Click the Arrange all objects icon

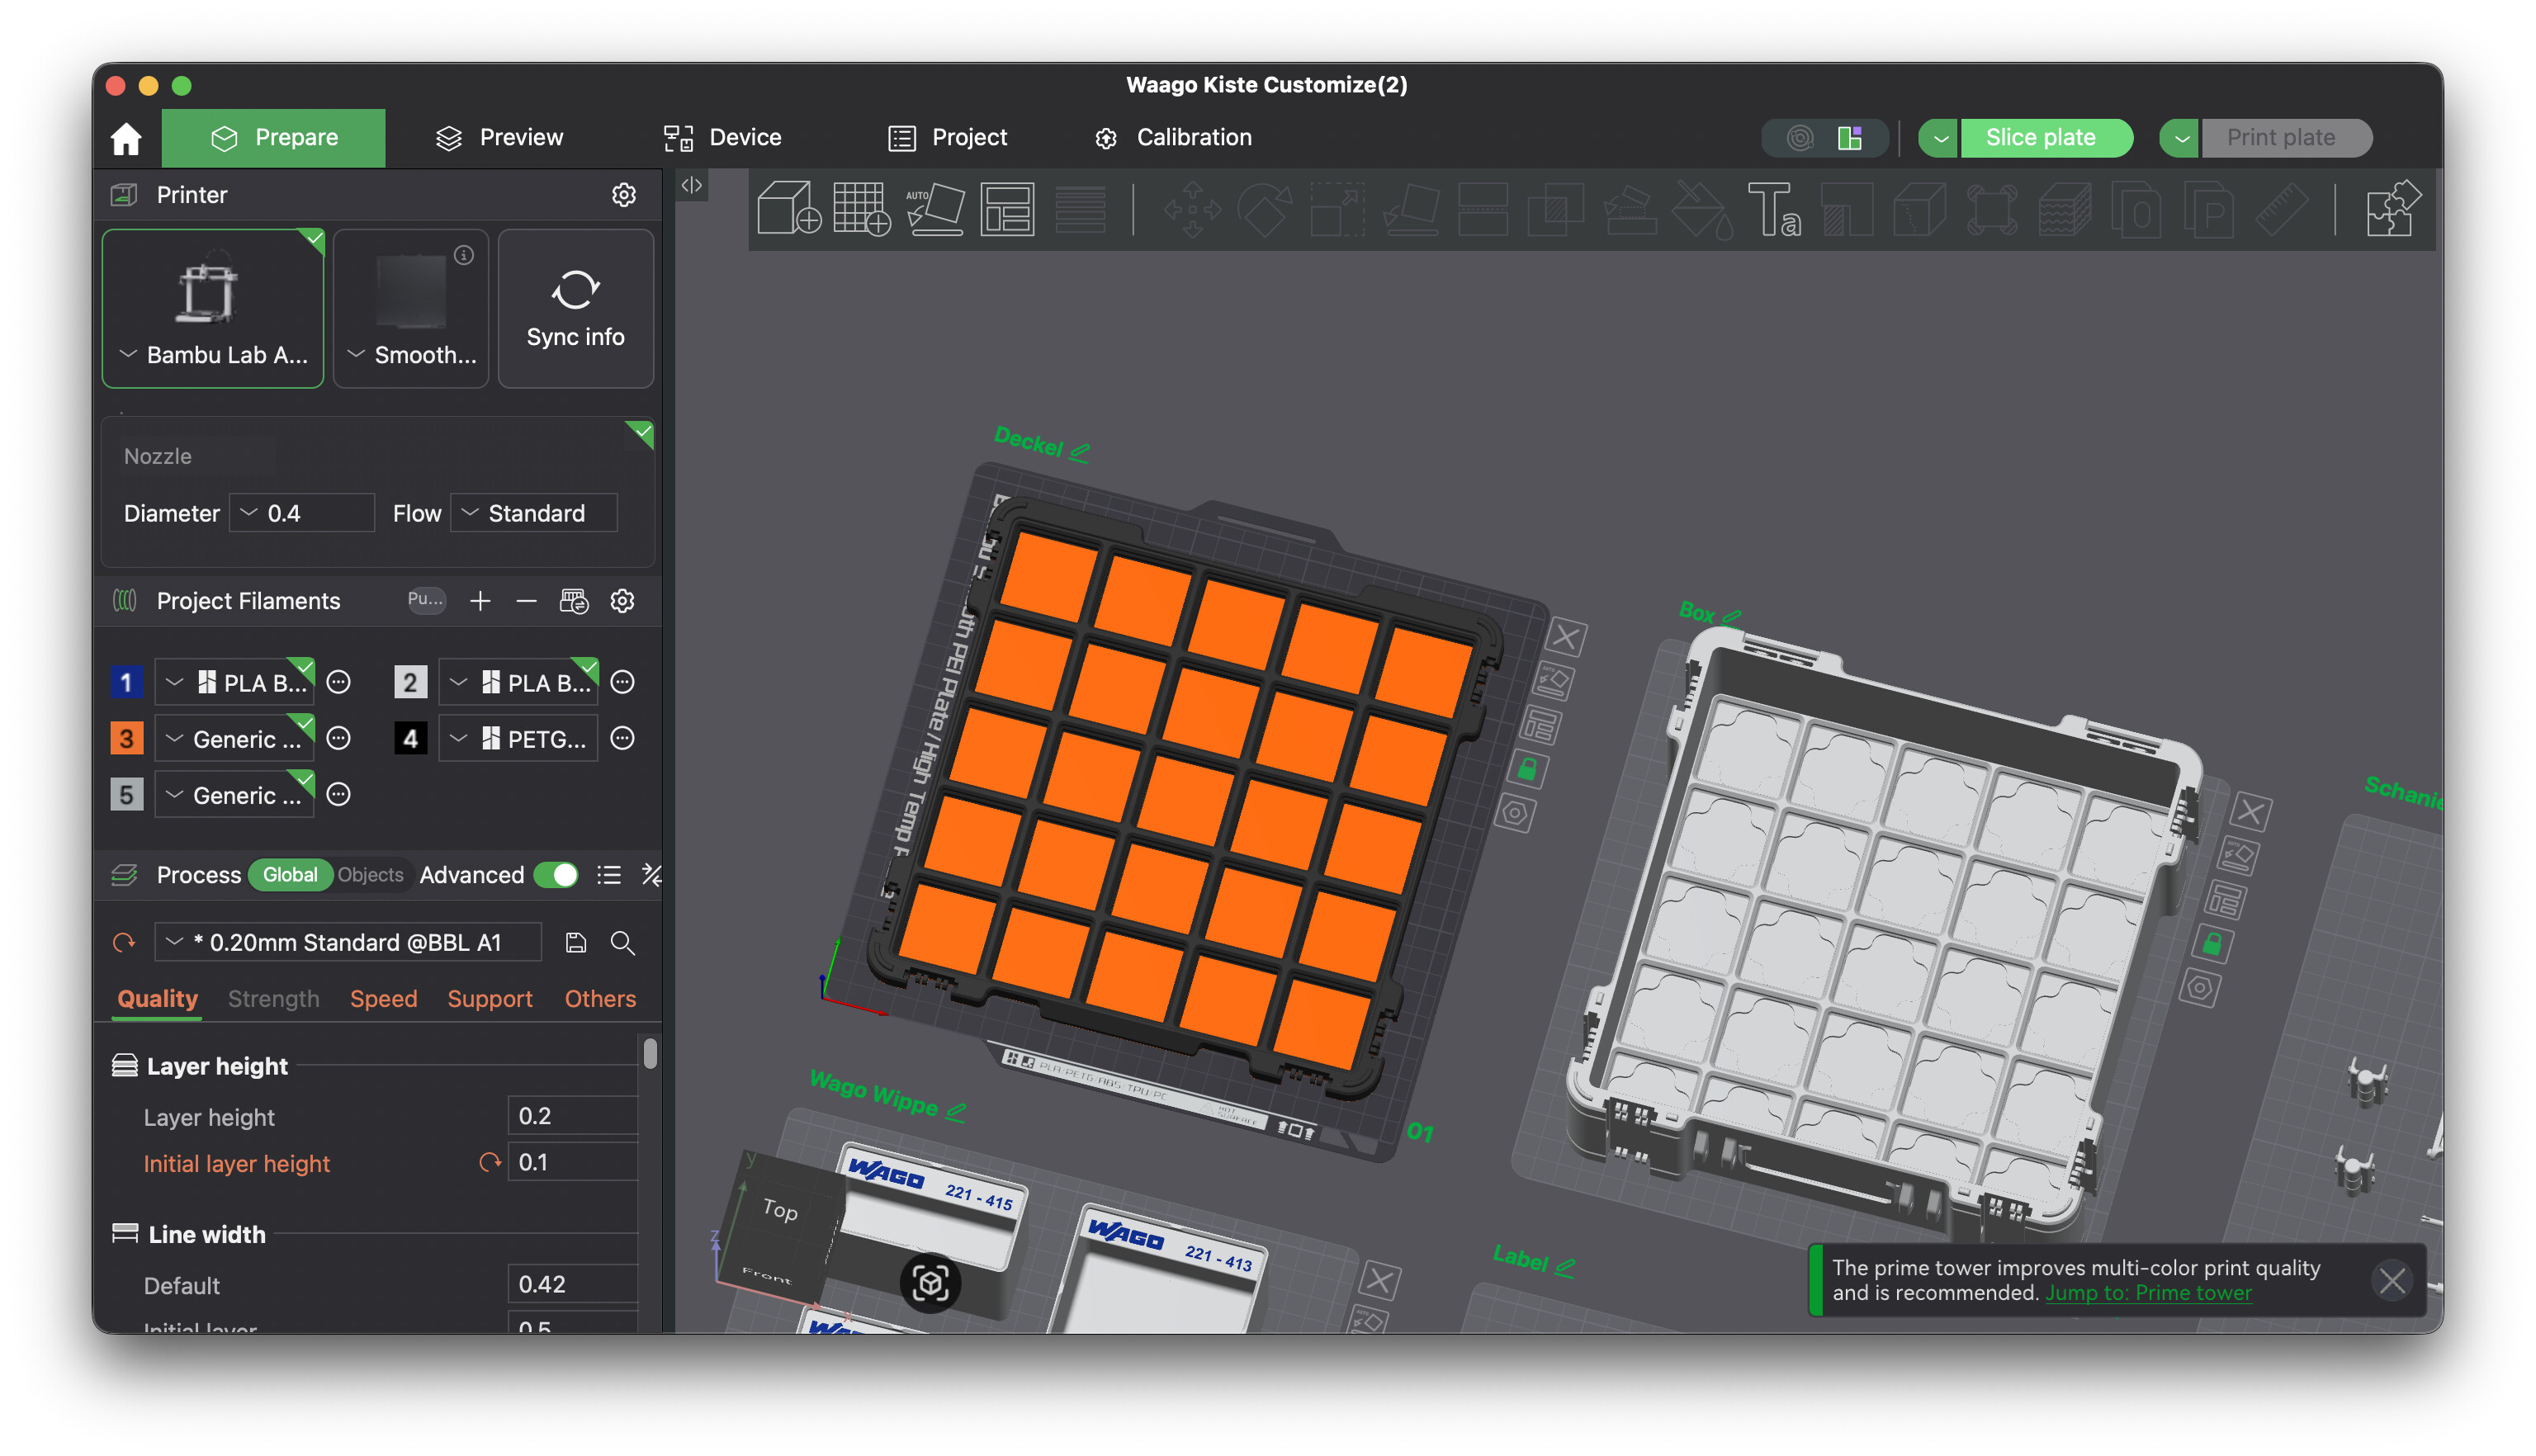coord(1007,208)
